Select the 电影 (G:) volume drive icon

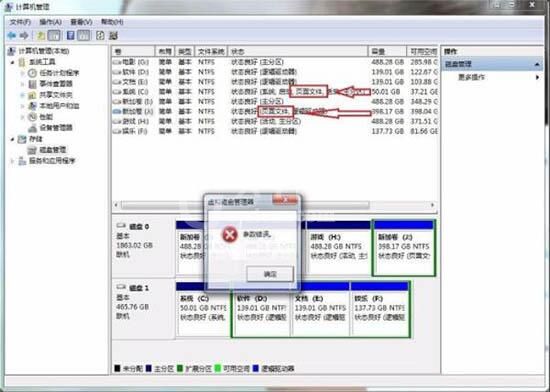[117, 62]
